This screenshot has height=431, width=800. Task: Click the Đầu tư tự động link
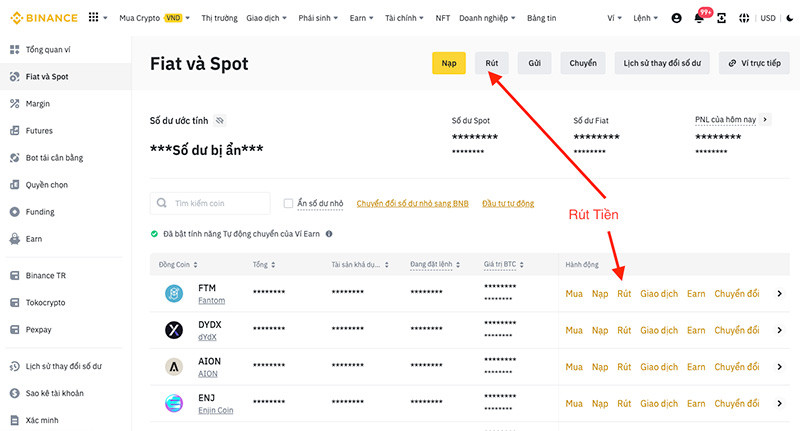pos(508,203)
